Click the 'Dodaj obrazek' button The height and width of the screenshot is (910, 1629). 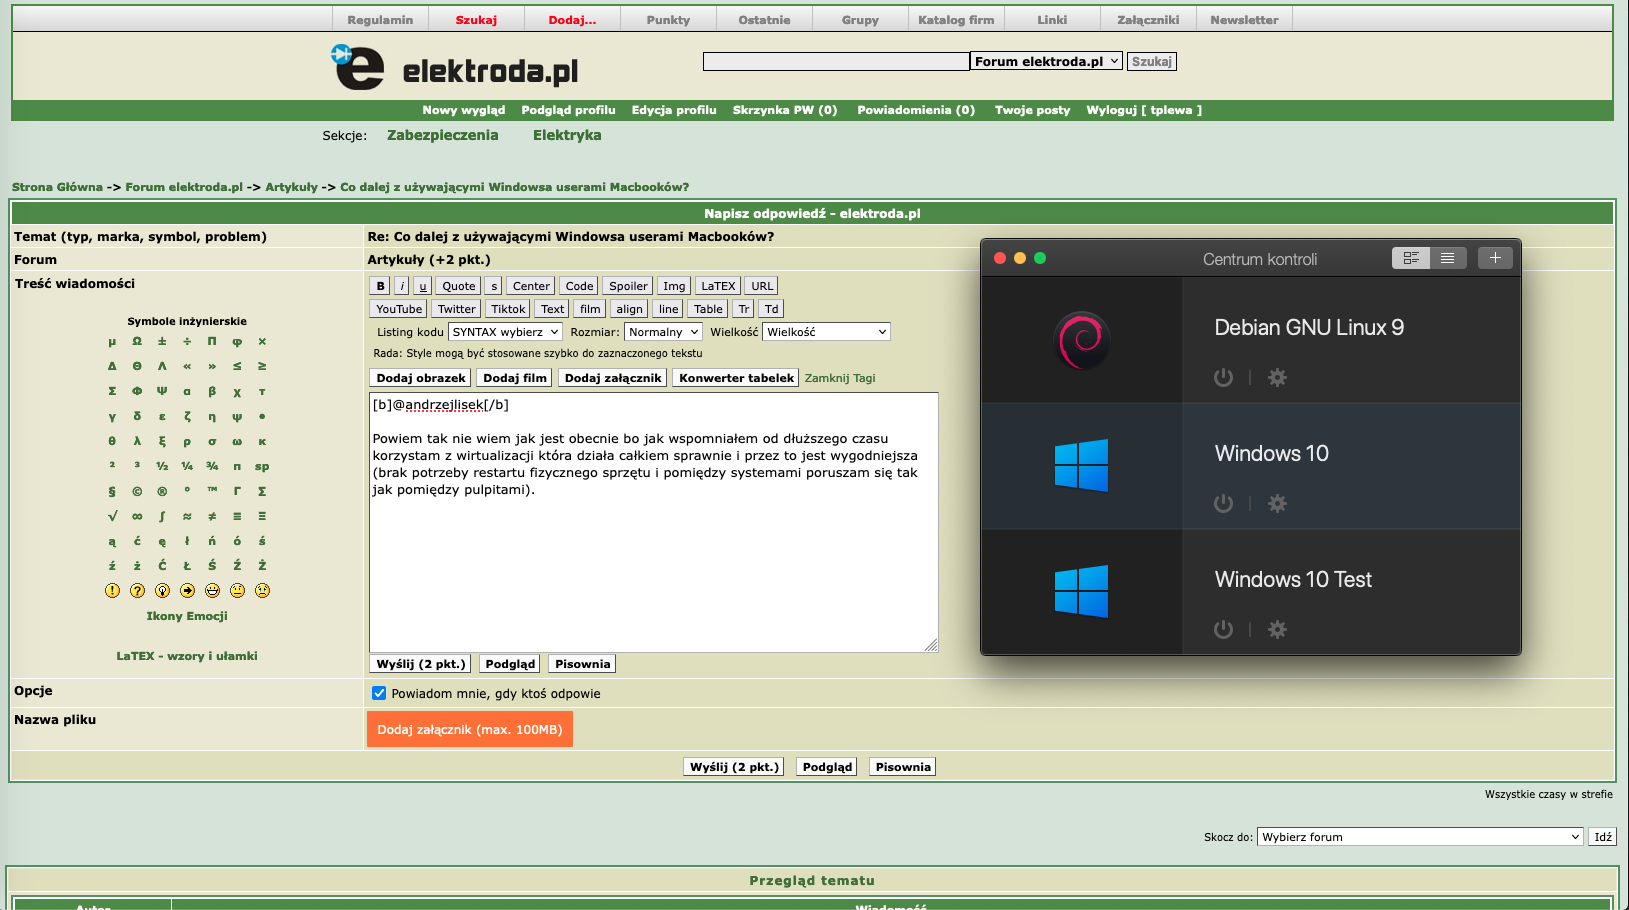pos(421,378)
